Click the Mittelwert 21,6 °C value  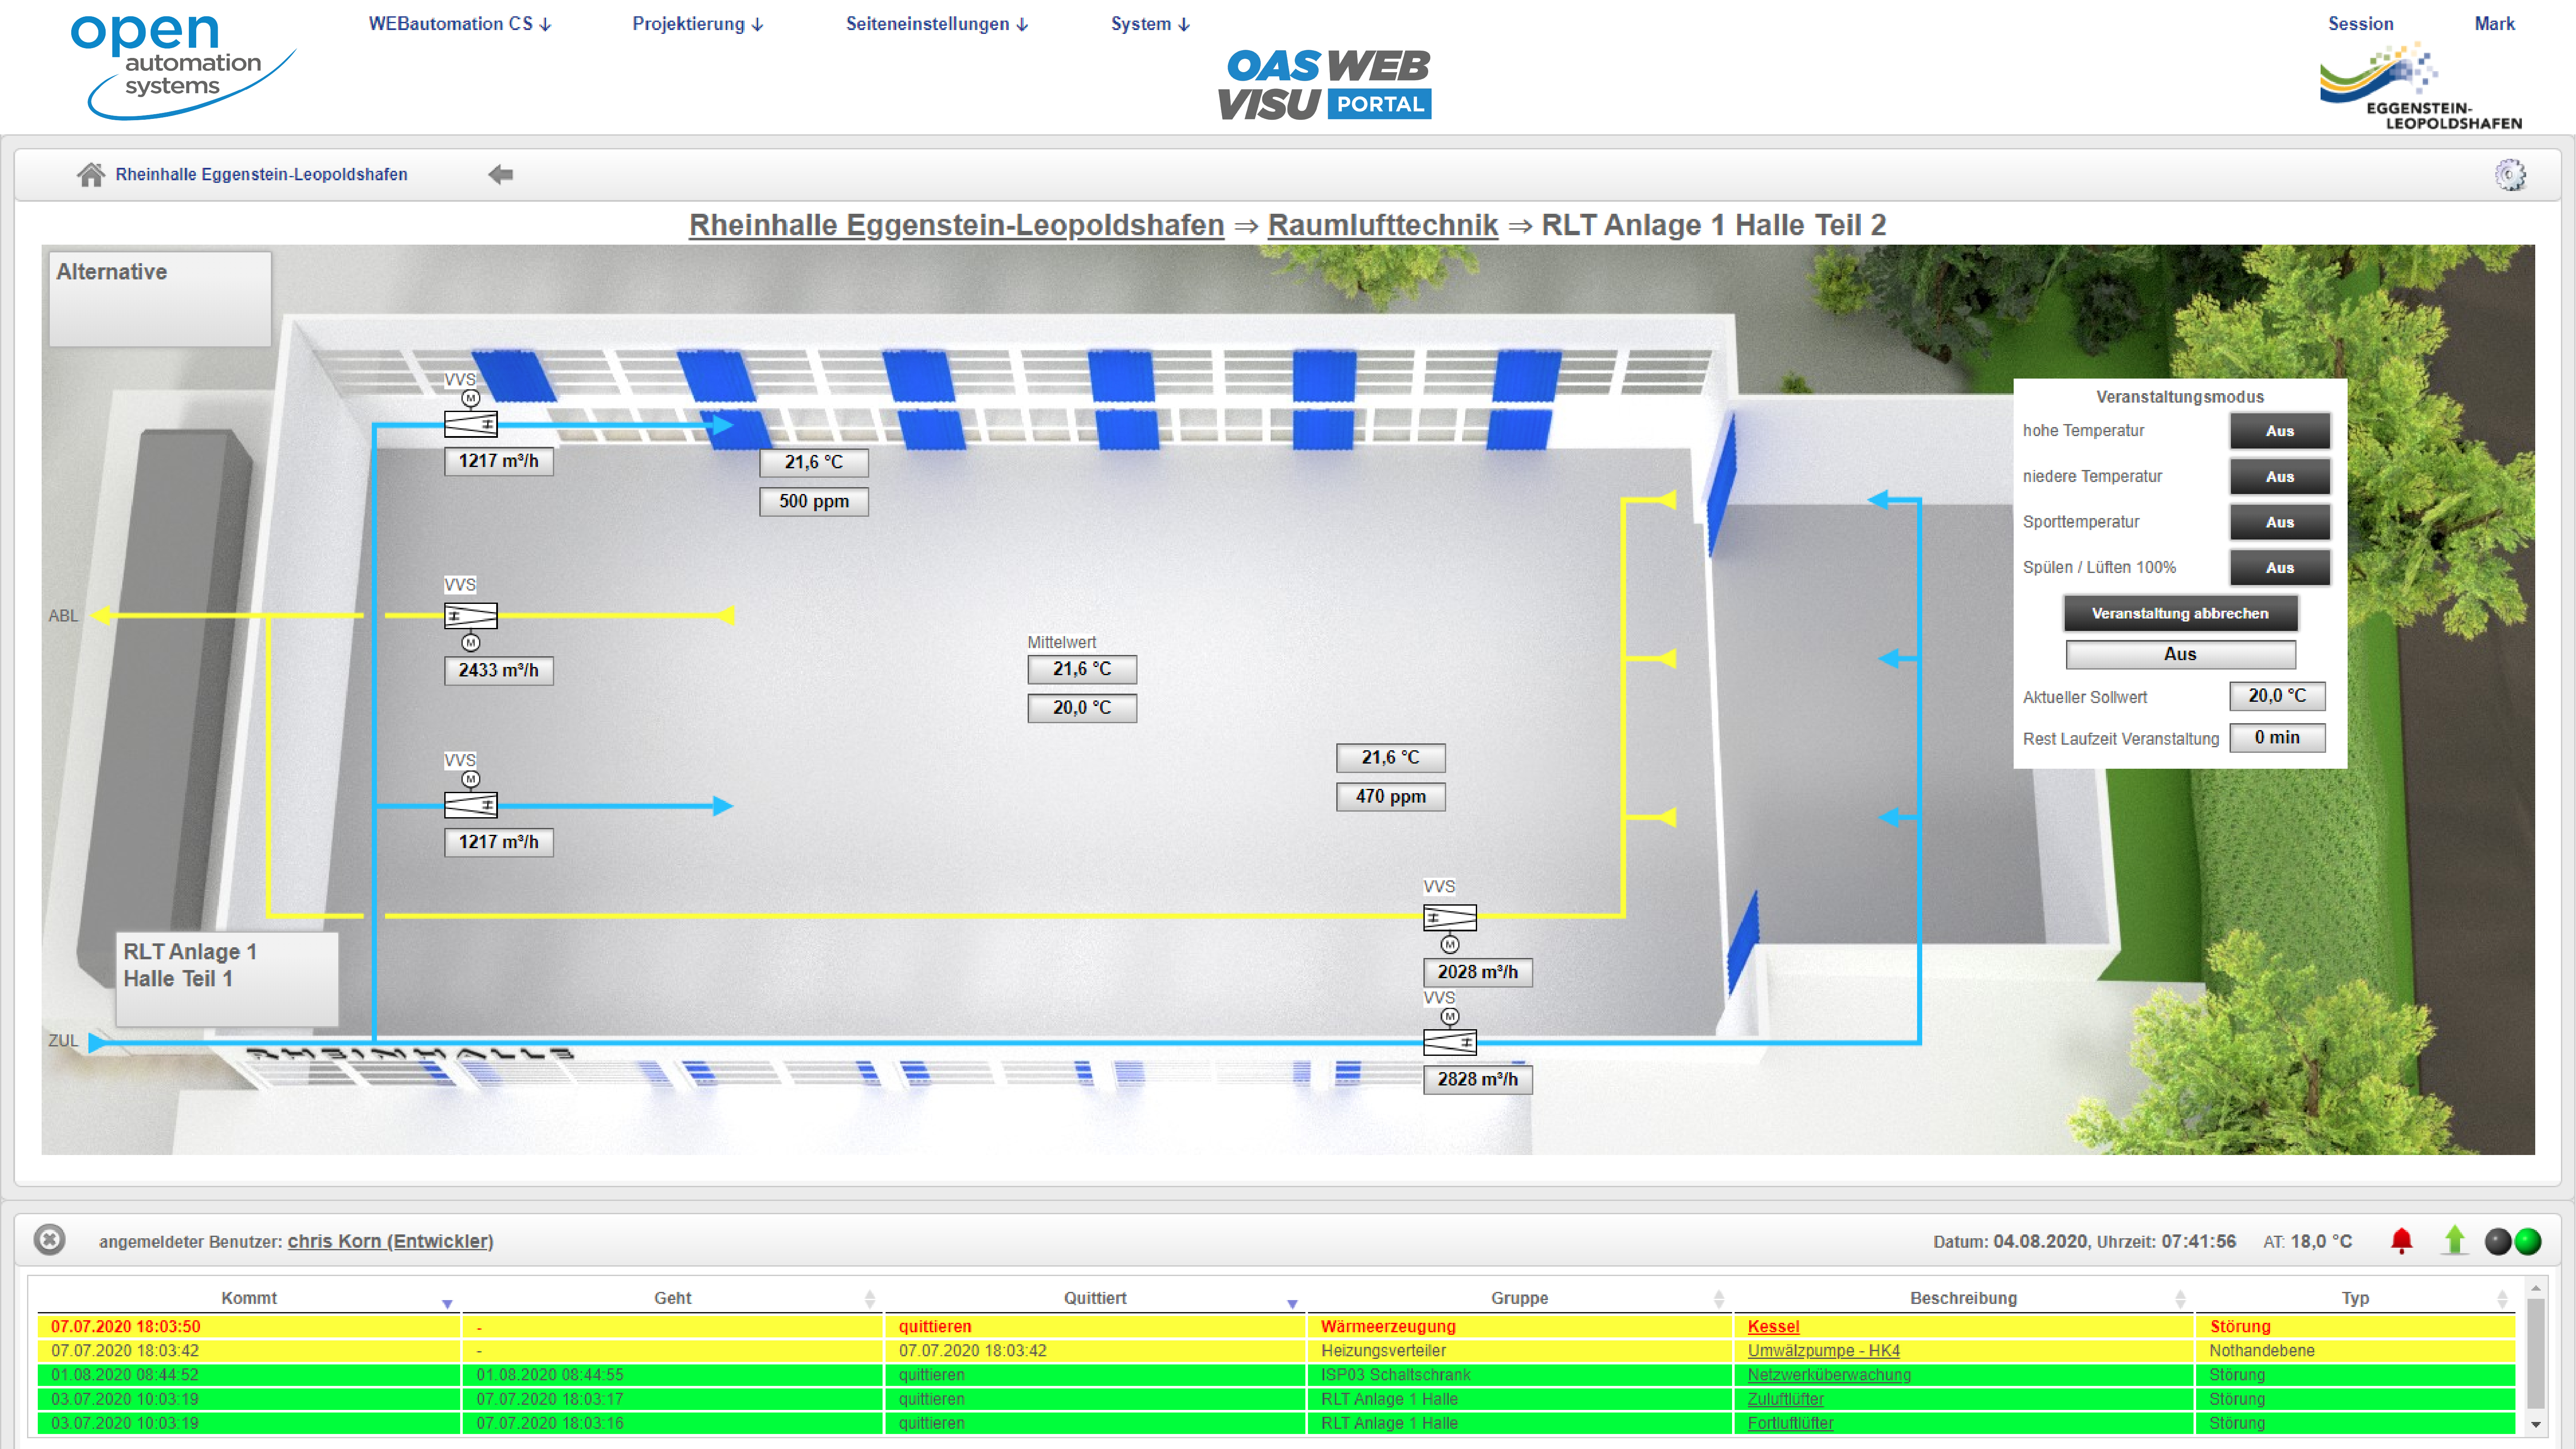(x=1082, y=669)
